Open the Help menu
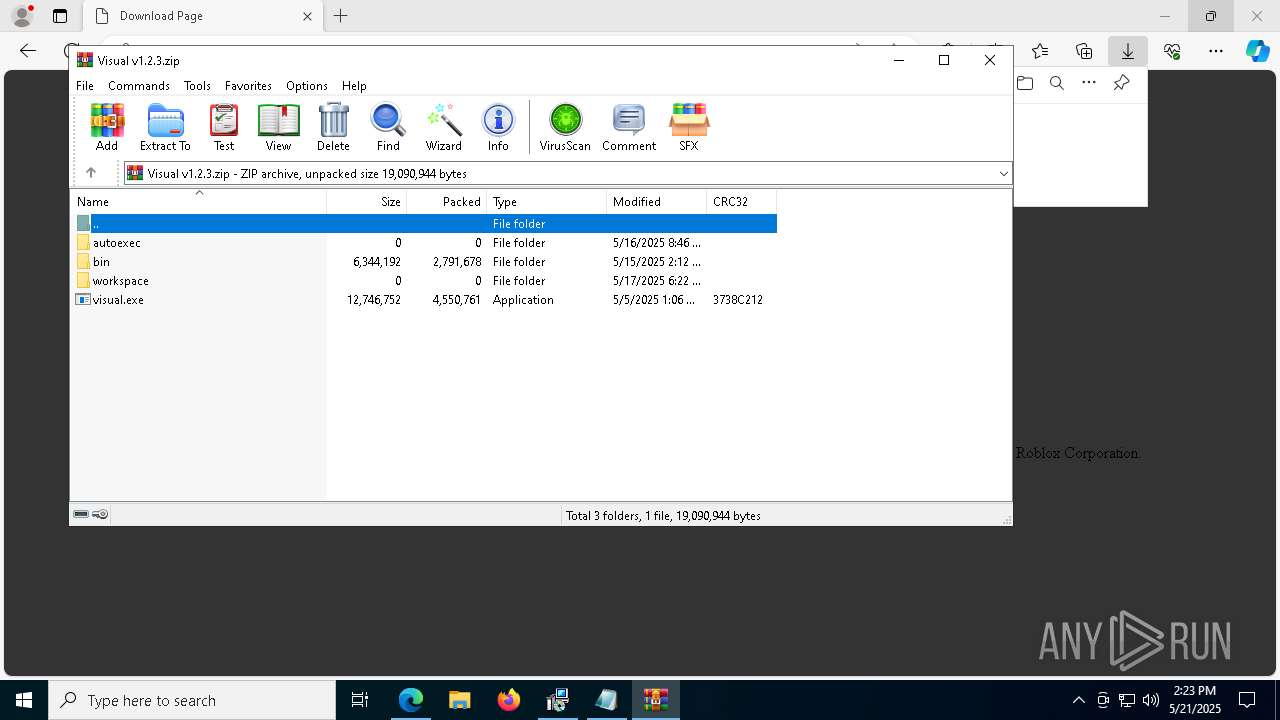The width and height of the screenshot is (1280, 720). 354,86
